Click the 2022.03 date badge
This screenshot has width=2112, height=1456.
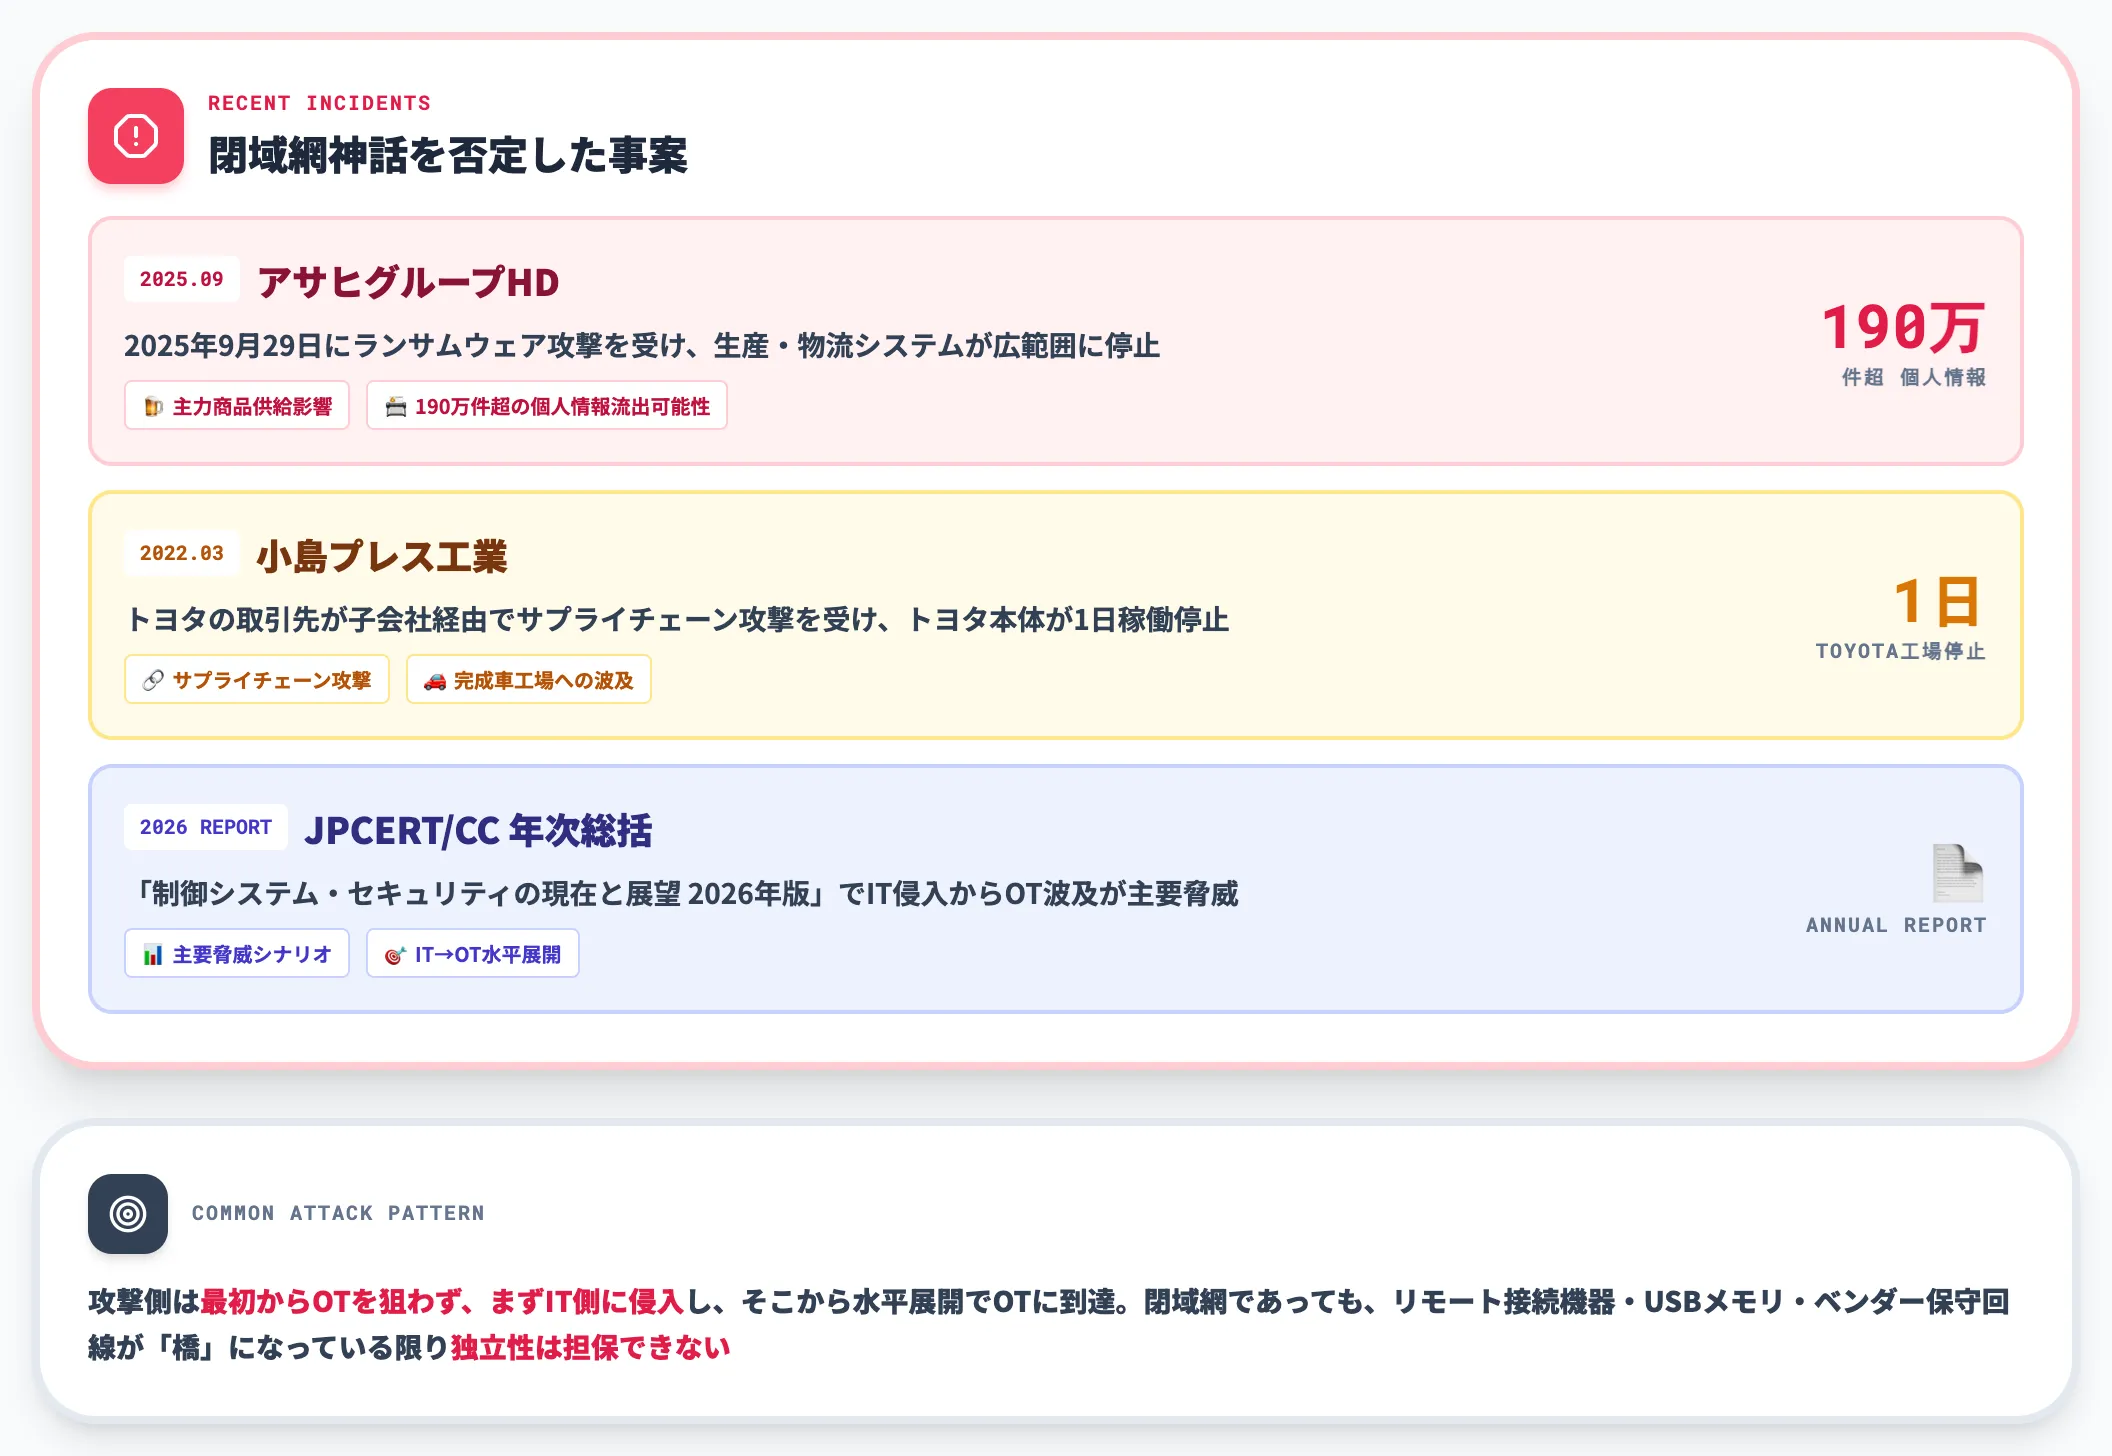click(x=182, y=553)
